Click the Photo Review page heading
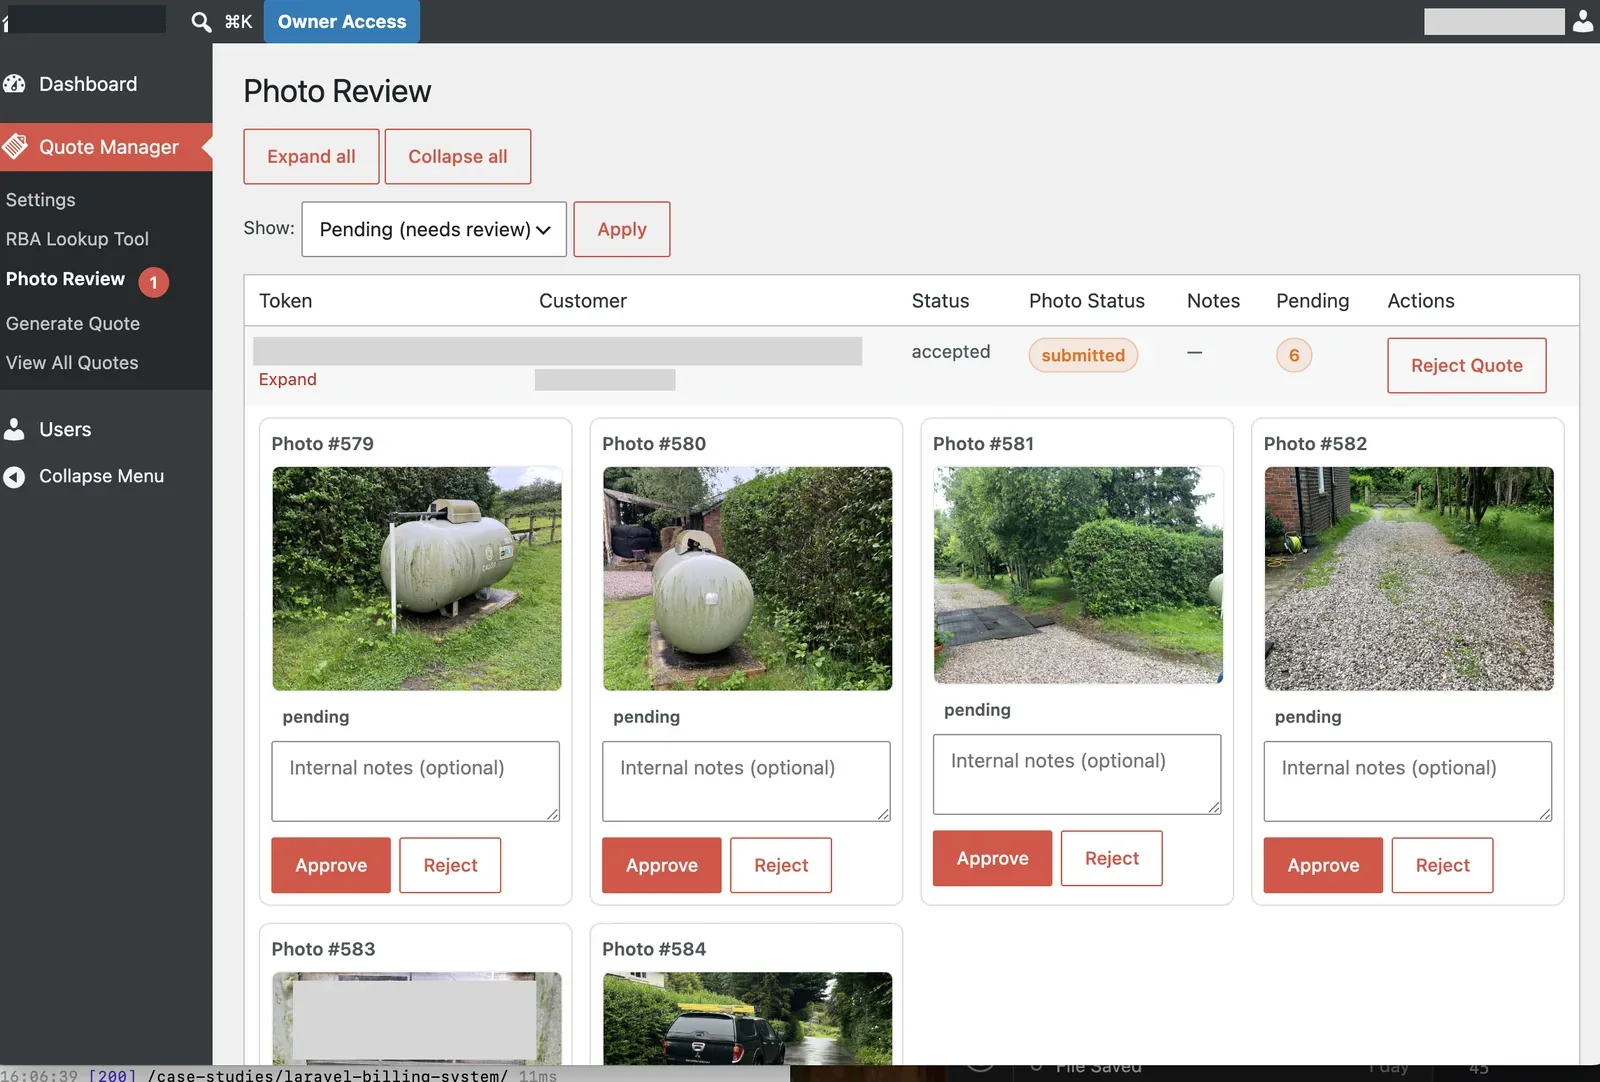Screen dimensions: 1600x1082 click(x=338, y=91)
